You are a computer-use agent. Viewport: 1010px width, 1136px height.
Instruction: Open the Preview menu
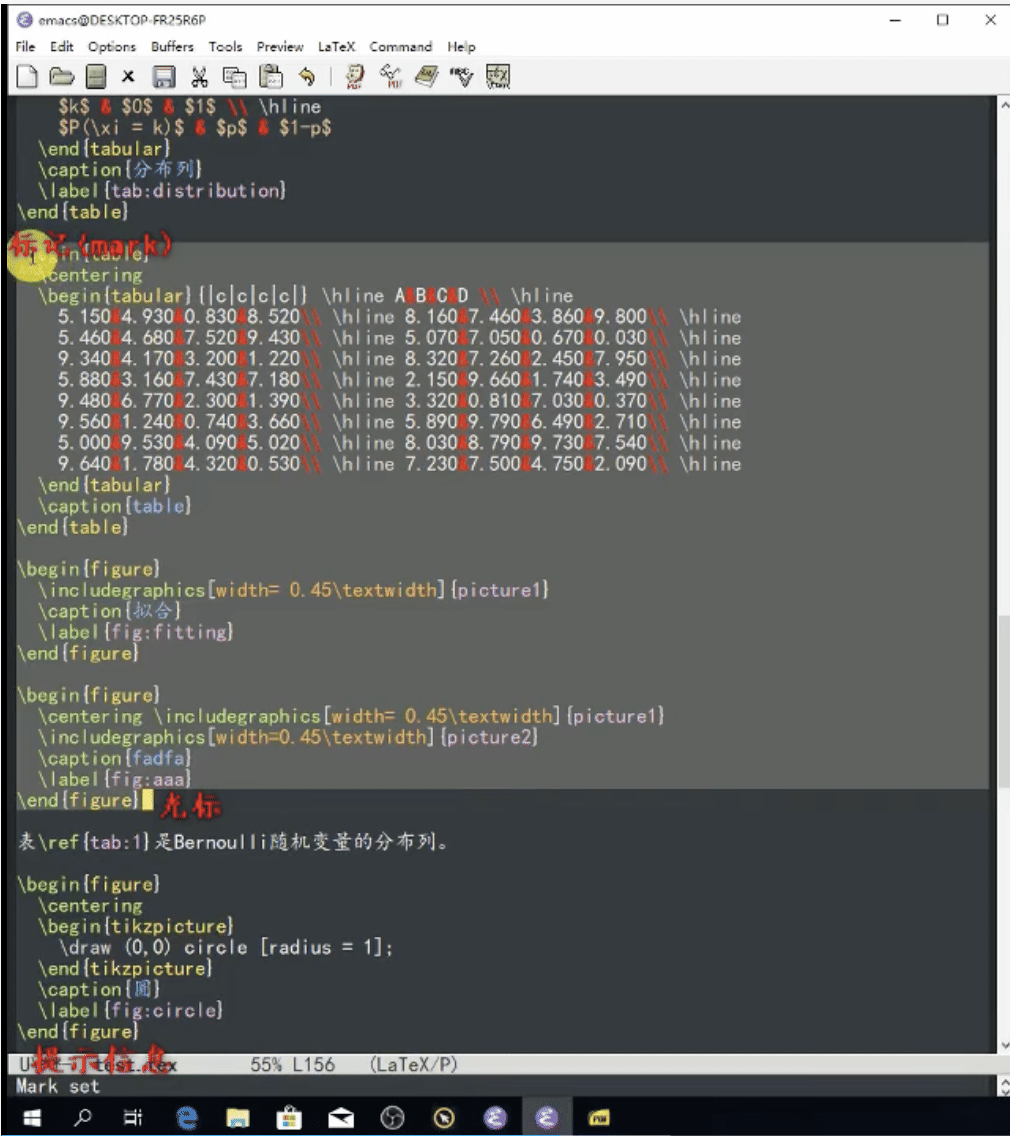[279, 46]
